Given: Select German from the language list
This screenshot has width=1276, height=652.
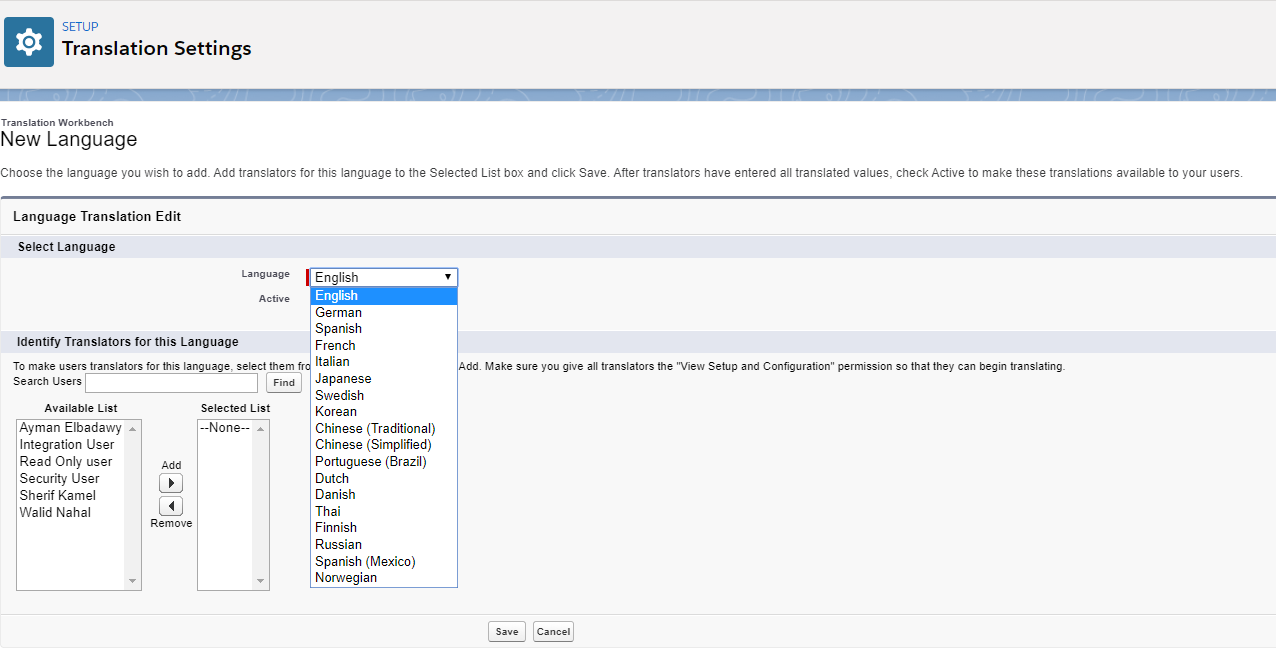Looking at the screenshot, I should tap(338, 312).
